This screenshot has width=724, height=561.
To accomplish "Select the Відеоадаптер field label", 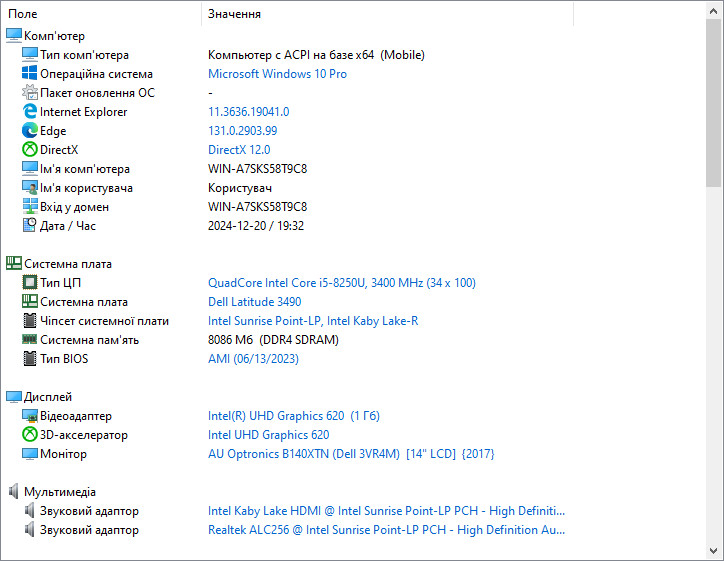I will point(76,416).
